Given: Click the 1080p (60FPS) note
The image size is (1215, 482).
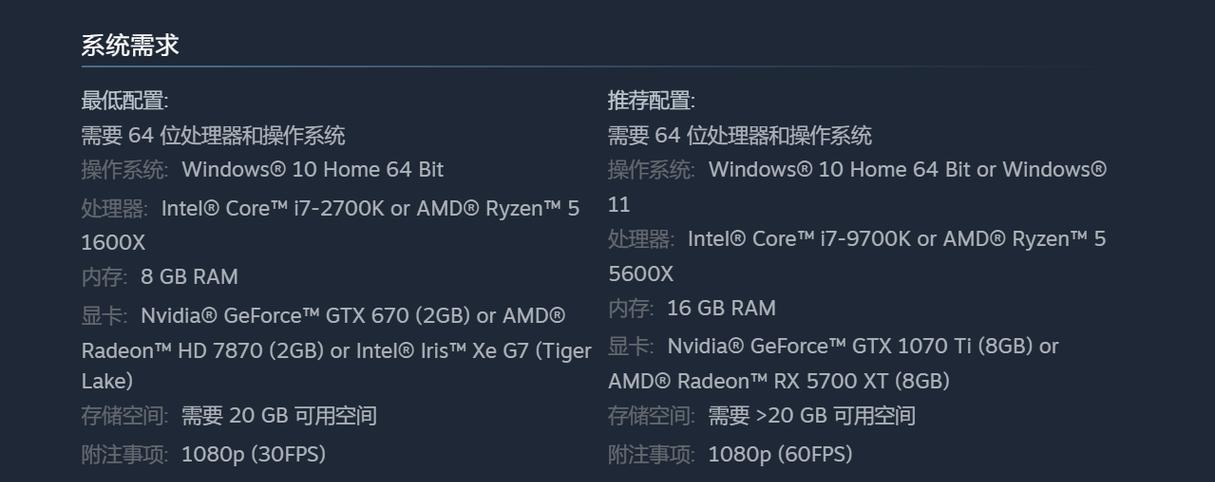Looking at the screenshot, I should pos(781,455).
